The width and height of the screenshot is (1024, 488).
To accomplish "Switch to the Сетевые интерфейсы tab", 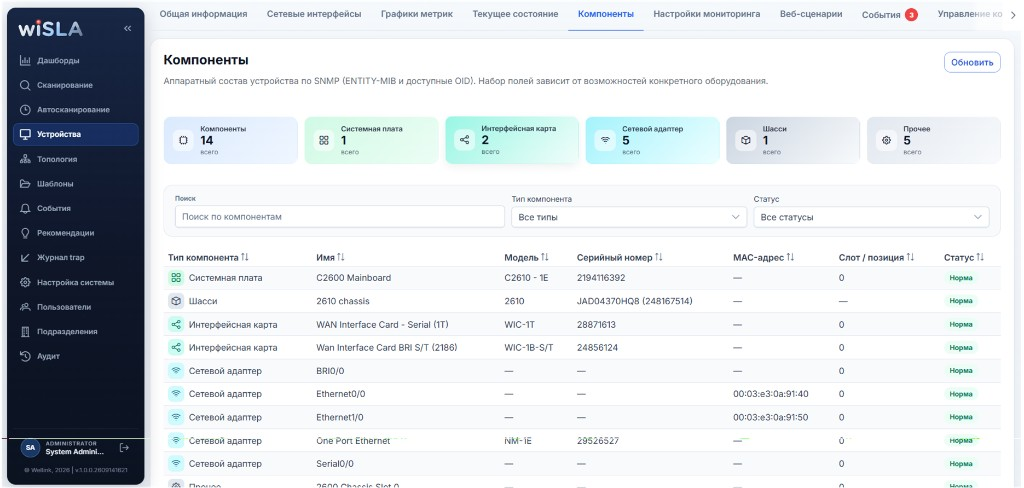I will pyautogui.click(x=313, y=14).
